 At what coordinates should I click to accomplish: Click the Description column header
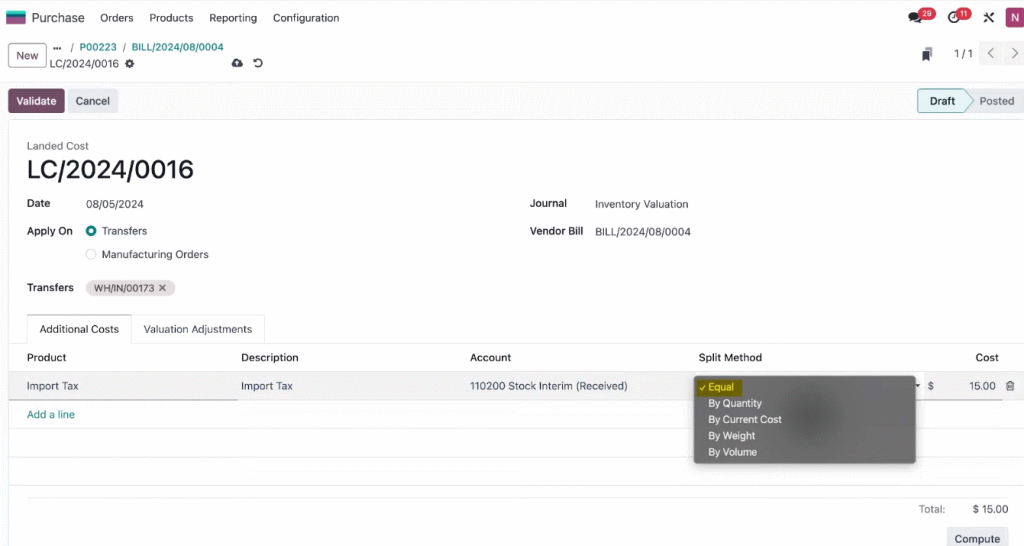click(270, 358)
